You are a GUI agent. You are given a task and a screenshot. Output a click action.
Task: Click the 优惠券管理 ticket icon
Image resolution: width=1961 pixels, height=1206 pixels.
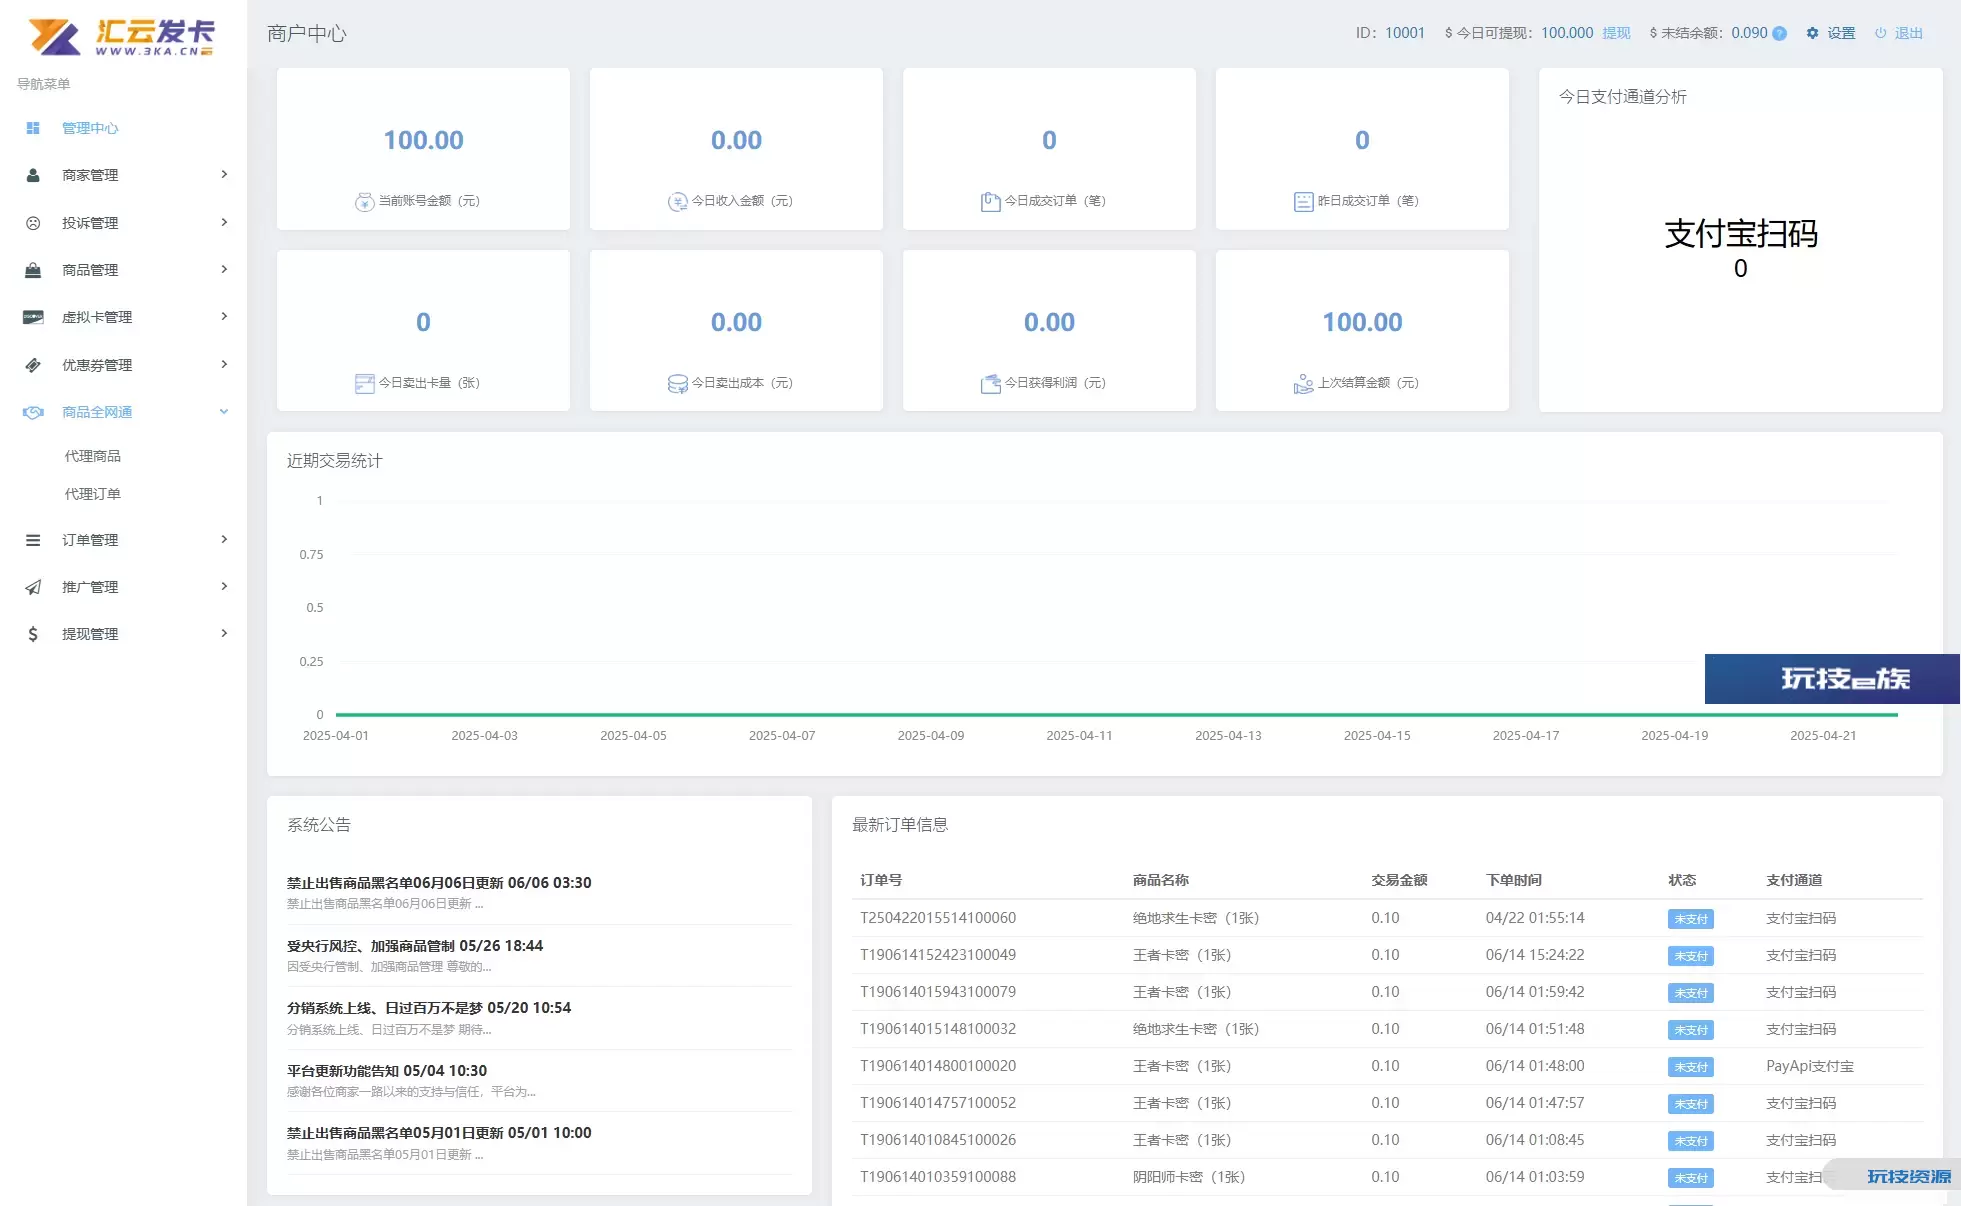(33, 365)
